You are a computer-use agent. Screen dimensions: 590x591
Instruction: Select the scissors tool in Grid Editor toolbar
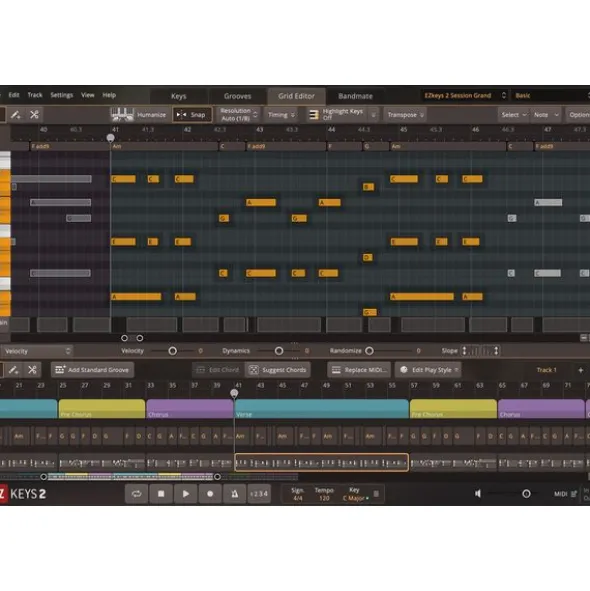tap(34, 115)
